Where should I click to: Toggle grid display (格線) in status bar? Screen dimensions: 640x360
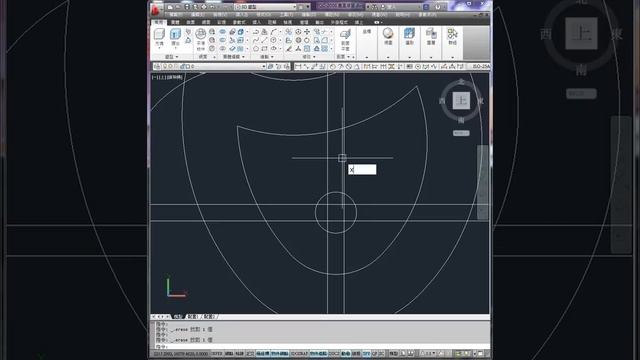pos(239,353)
